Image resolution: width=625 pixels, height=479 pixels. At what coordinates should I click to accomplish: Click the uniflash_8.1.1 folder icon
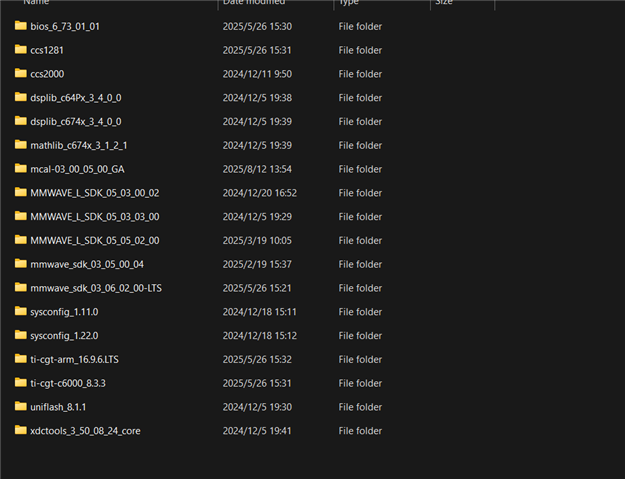point(21,406)
